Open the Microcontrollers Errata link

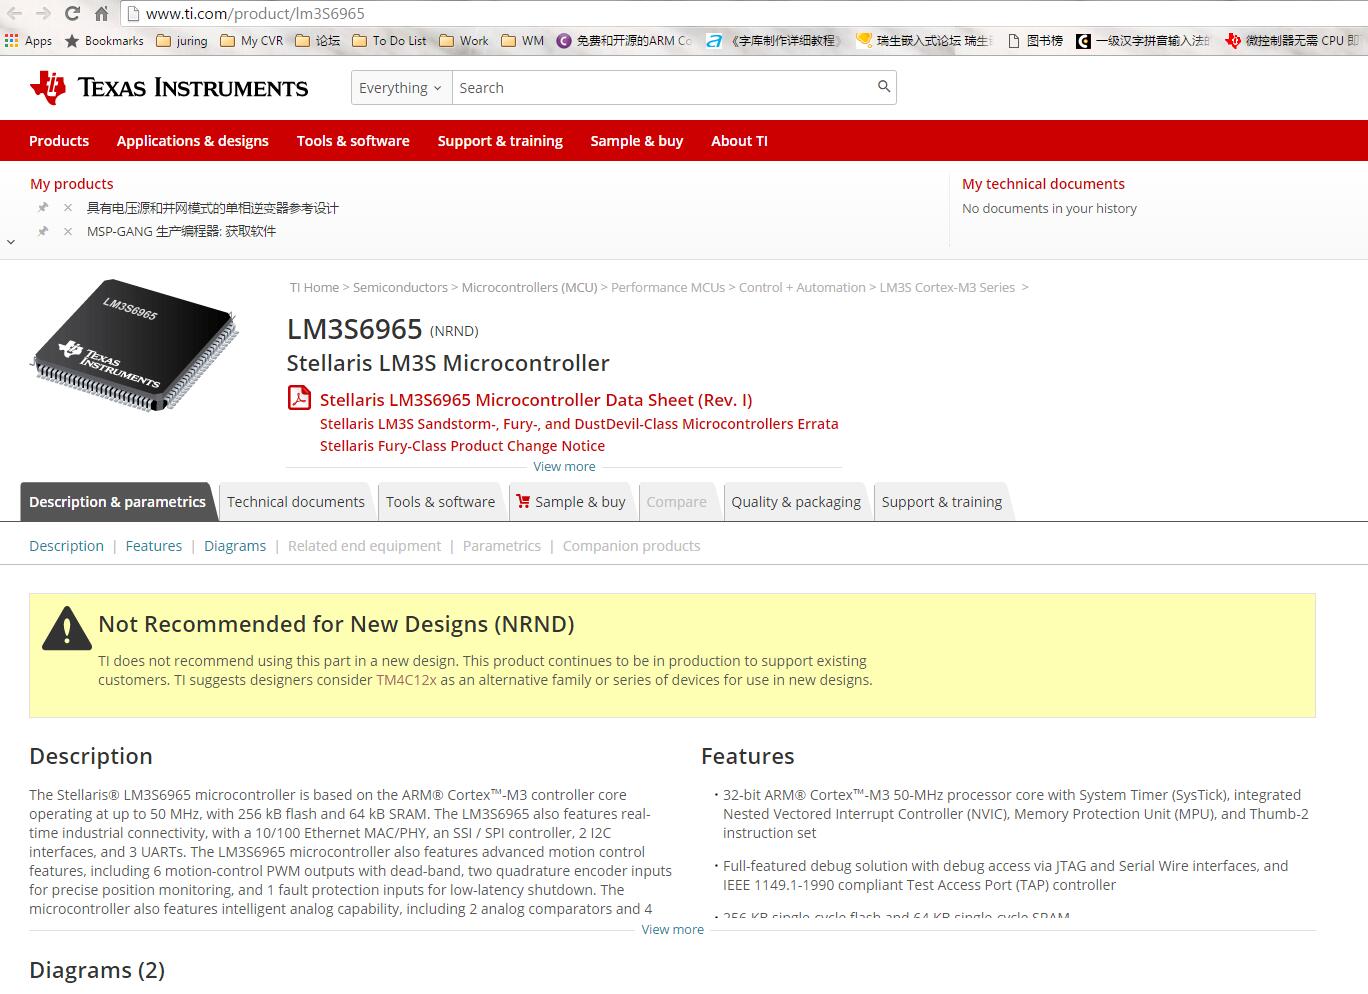click(x=579, y=424)
